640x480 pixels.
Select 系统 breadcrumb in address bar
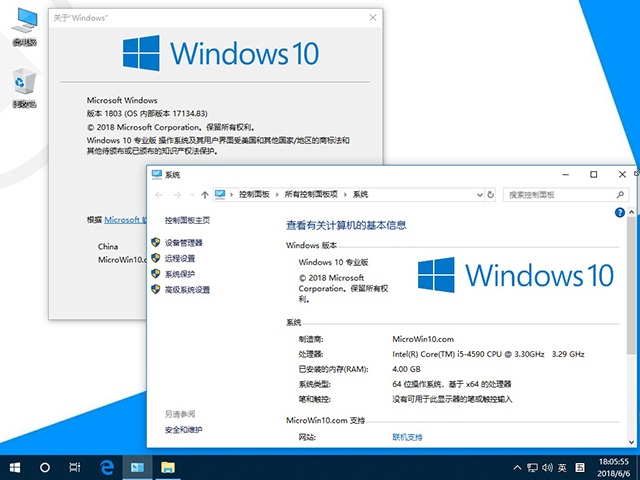pyautogui.click(x=360, y=195)
